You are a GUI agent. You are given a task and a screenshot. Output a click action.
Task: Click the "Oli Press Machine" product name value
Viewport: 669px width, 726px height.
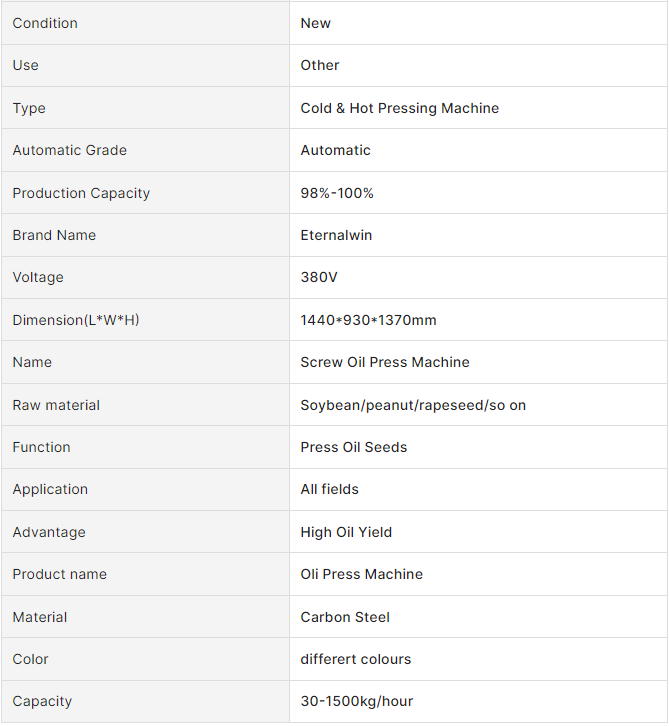(x=361, y=574)
